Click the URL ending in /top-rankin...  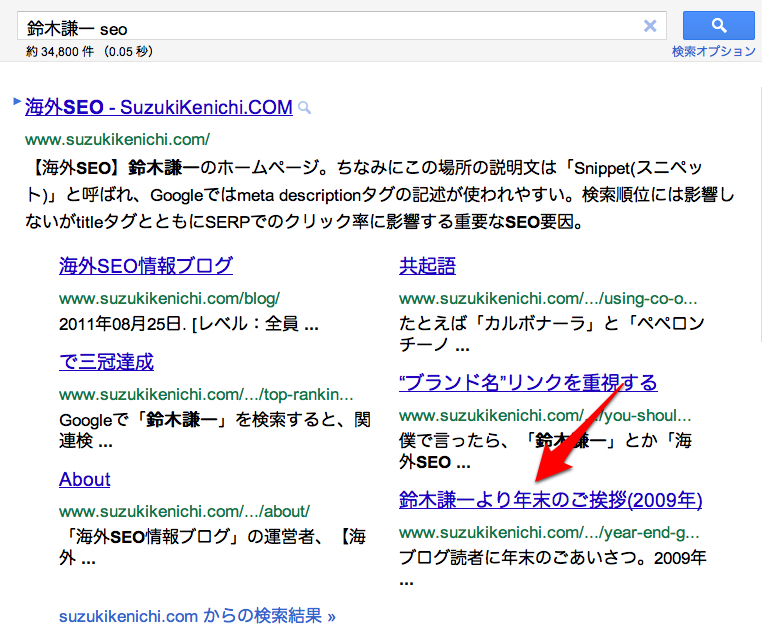pyautogui.click(x=206, y=394)
